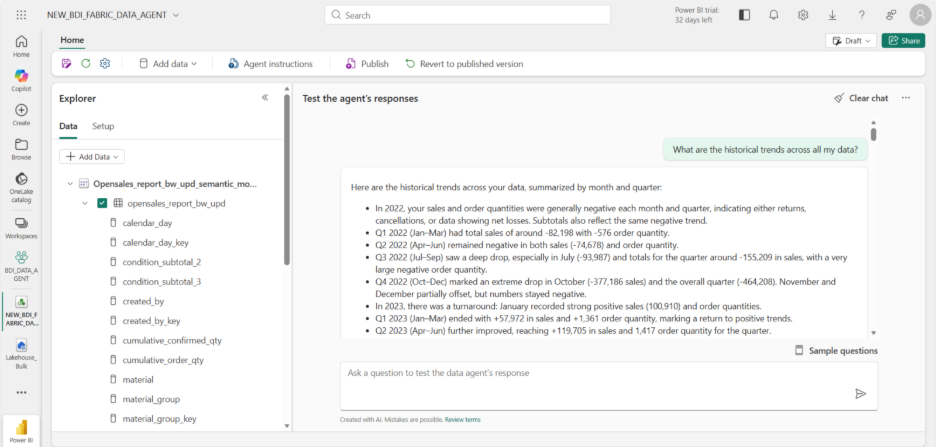Click the Clear chat button
The image size is (936, 447).
860,98
